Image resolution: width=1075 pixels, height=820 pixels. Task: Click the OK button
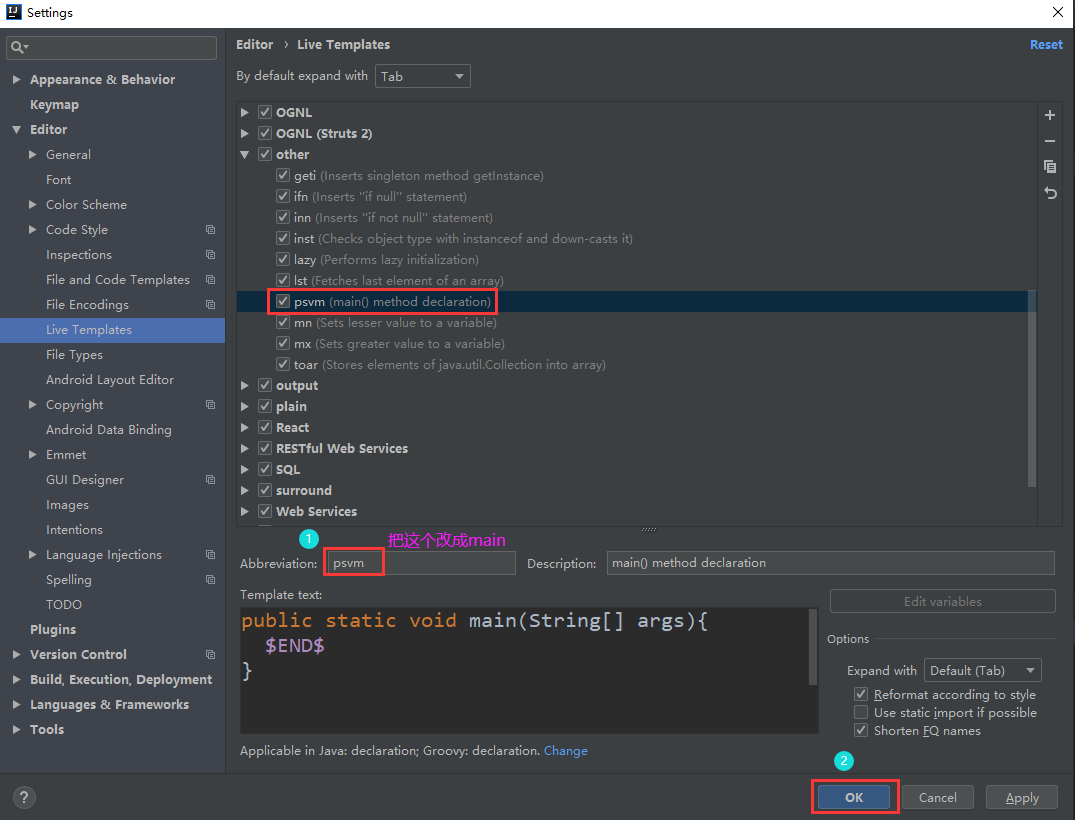[x=854, y=797]
